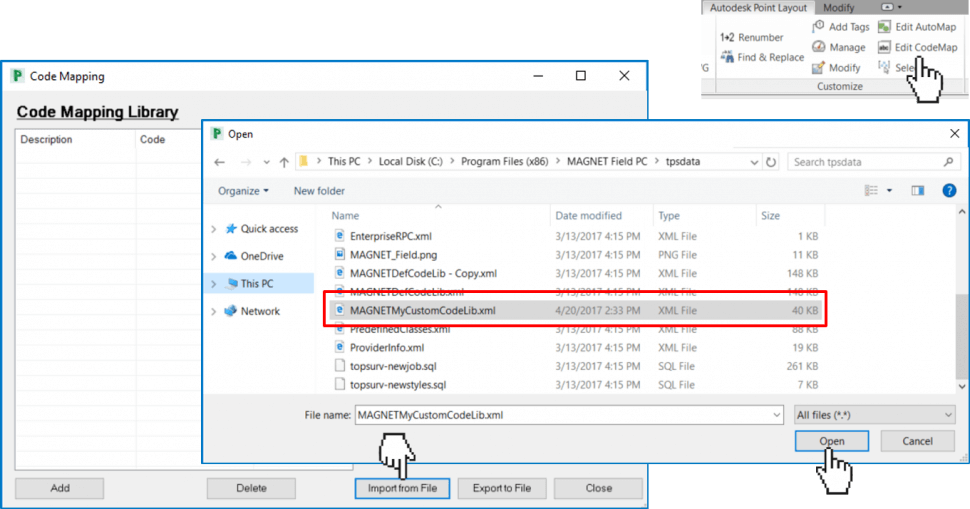Viewport: 970px width, 509px height.
Task: Click the Find & Replace binoculars icon
Action: pyautogui.click(x=726, y=58)
